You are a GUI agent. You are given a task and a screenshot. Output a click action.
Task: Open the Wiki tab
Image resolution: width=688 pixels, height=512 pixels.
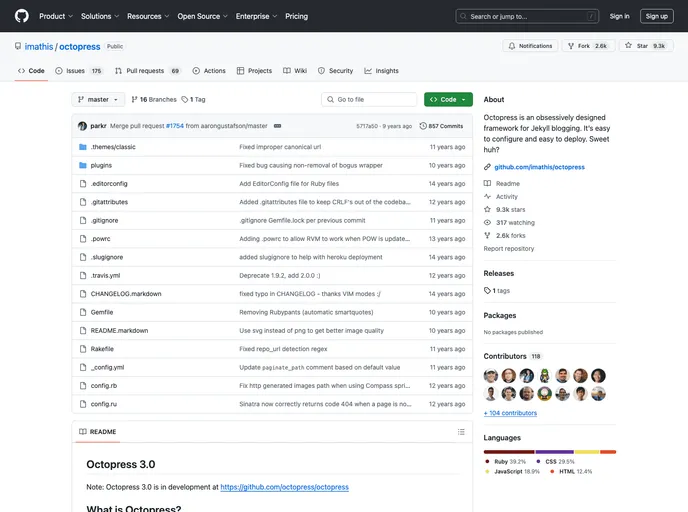pyautogui.click(x=295, y=71)
